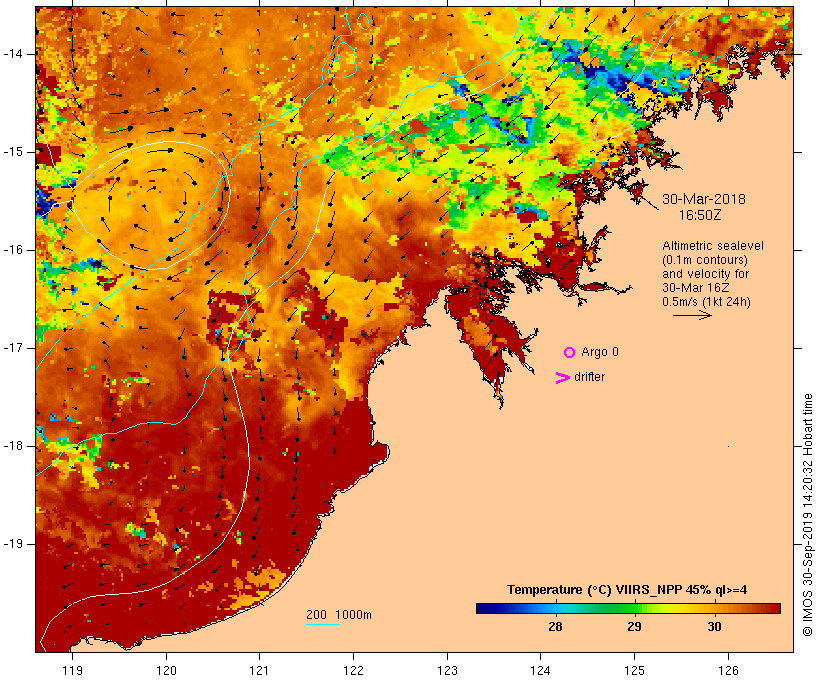Screen dimensions: 820x680
Task: Click the 'Argo 0' legend label
Action: click(x=600, y=352)
